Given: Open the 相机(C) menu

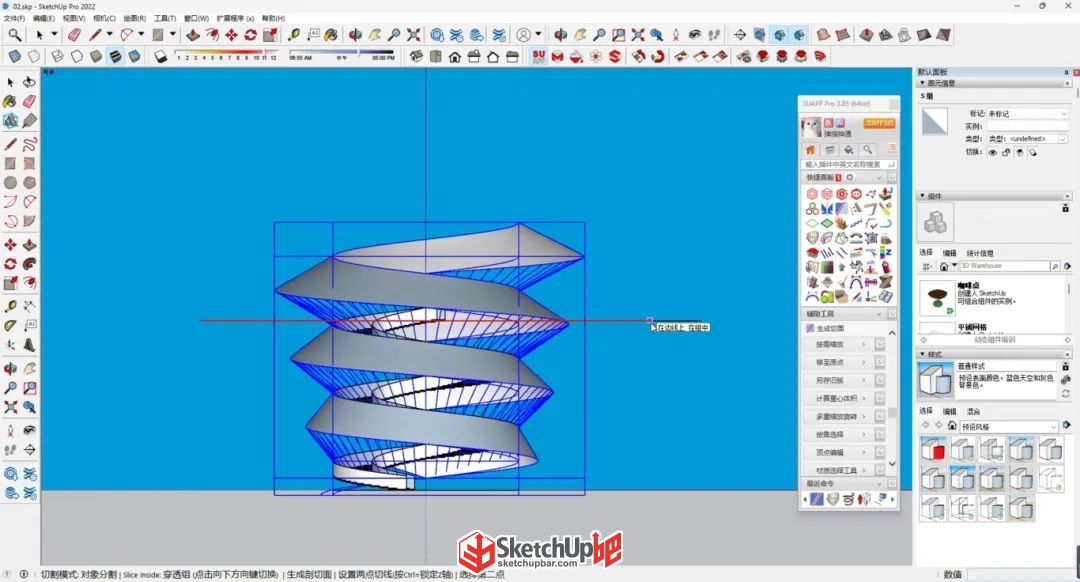Looking at the screenshot, I should click(x=104, y=19).
